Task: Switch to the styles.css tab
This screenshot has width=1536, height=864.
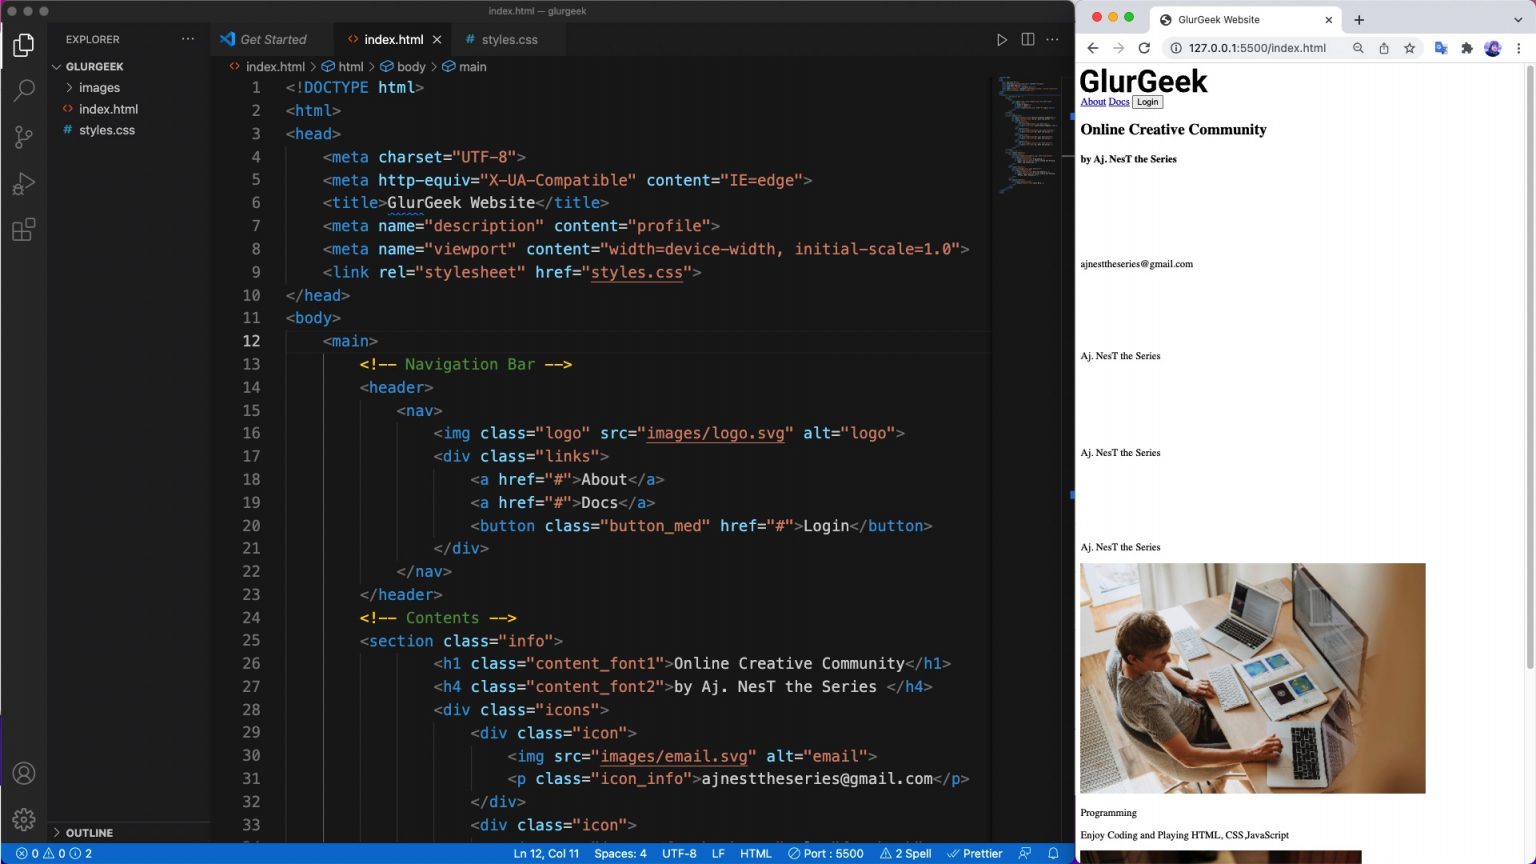Action: pyautogui.click(x=508, y=40)
